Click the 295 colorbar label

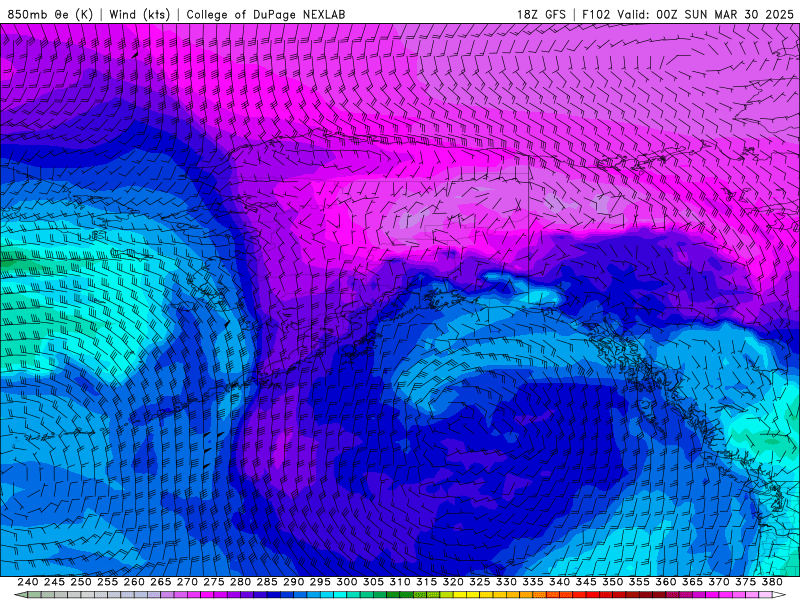(320, 582)
